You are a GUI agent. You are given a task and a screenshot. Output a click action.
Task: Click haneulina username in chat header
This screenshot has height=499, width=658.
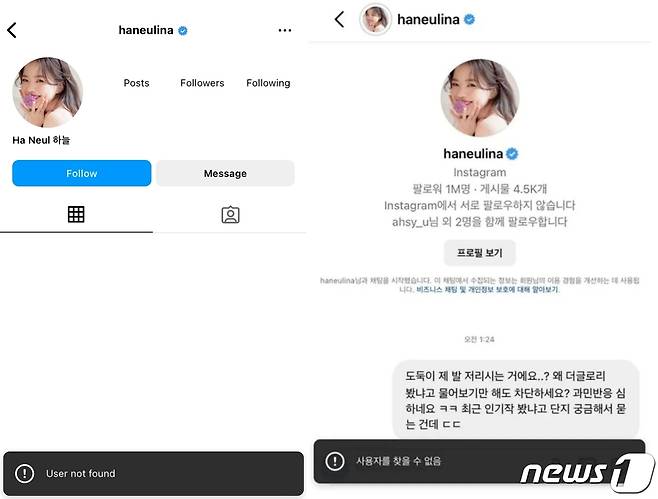click(428, 19)
